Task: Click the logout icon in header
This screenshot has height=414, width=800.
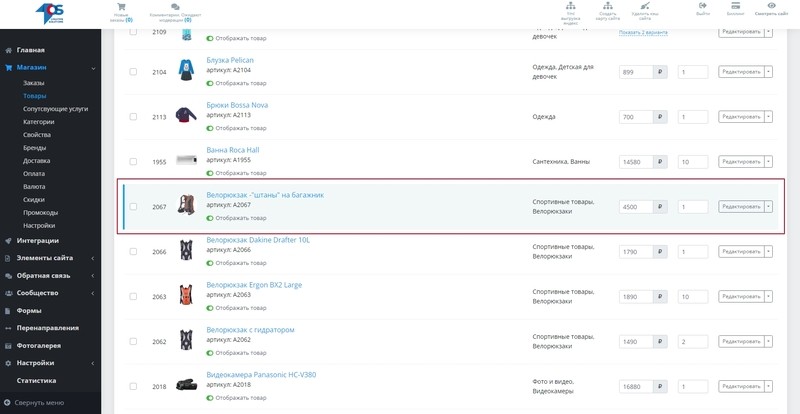Action: [703, 6]
